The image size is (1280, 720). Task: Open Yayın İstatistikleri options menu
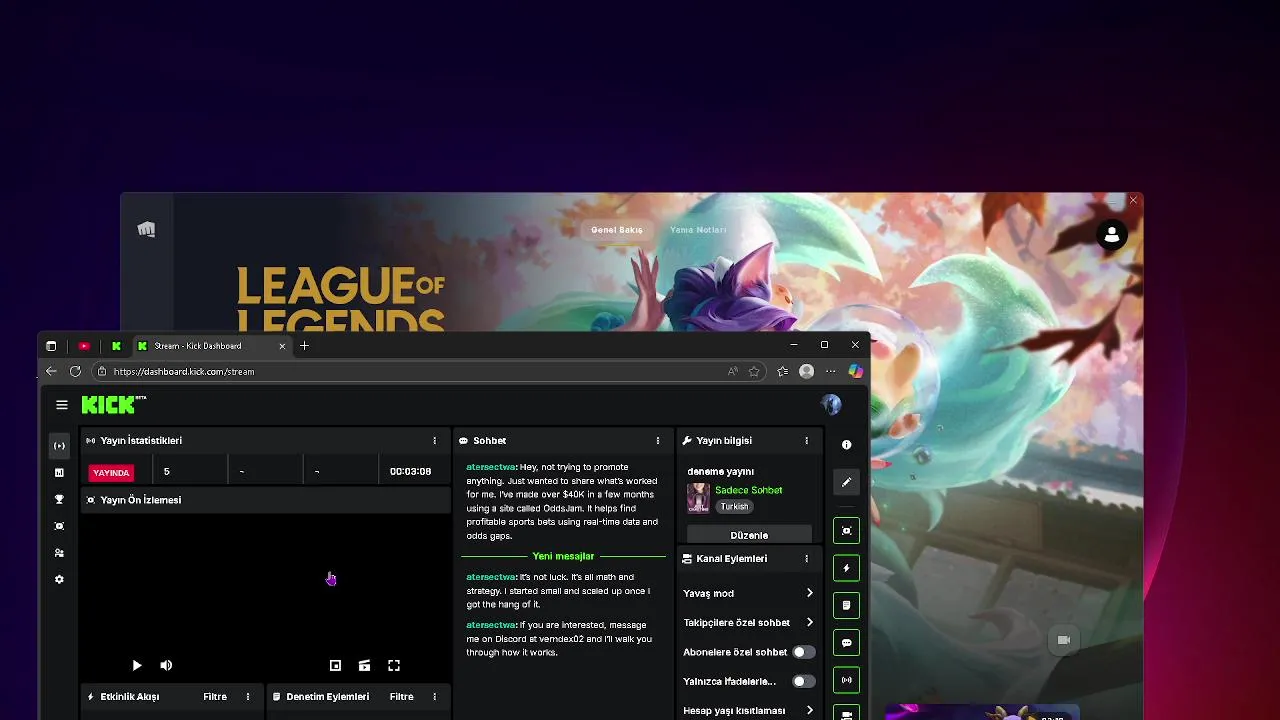pyautogui.click(x=434, y=440)
